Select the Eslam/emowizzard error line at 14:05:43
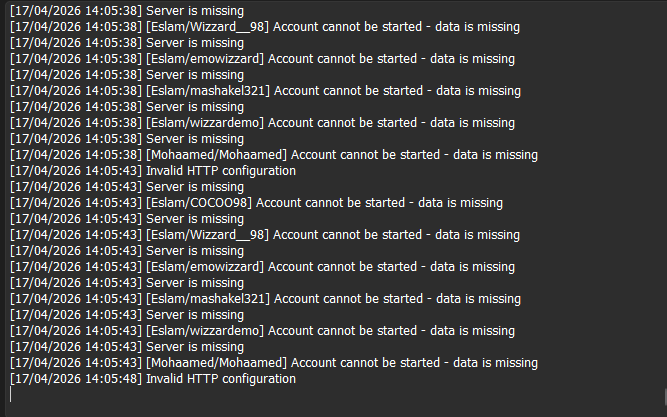The image size is (667, 417). click(x=262, y=267)
